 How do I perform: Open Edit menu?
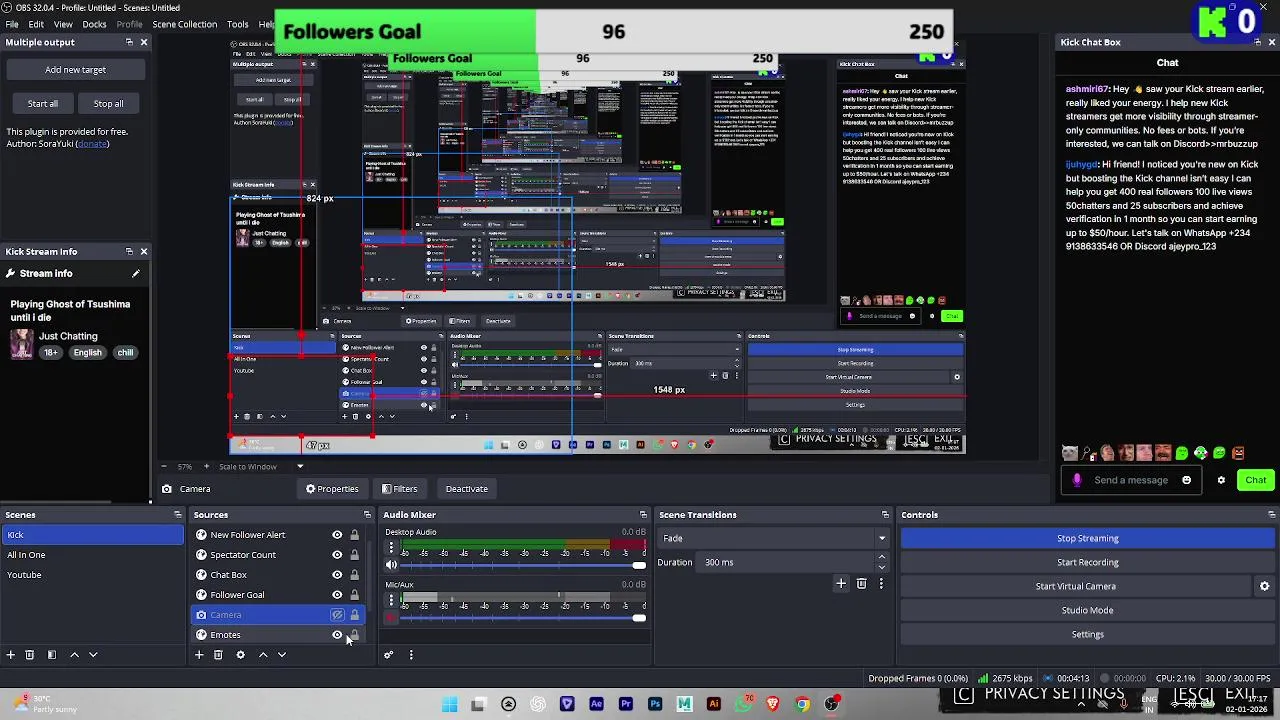click(36, 24)
